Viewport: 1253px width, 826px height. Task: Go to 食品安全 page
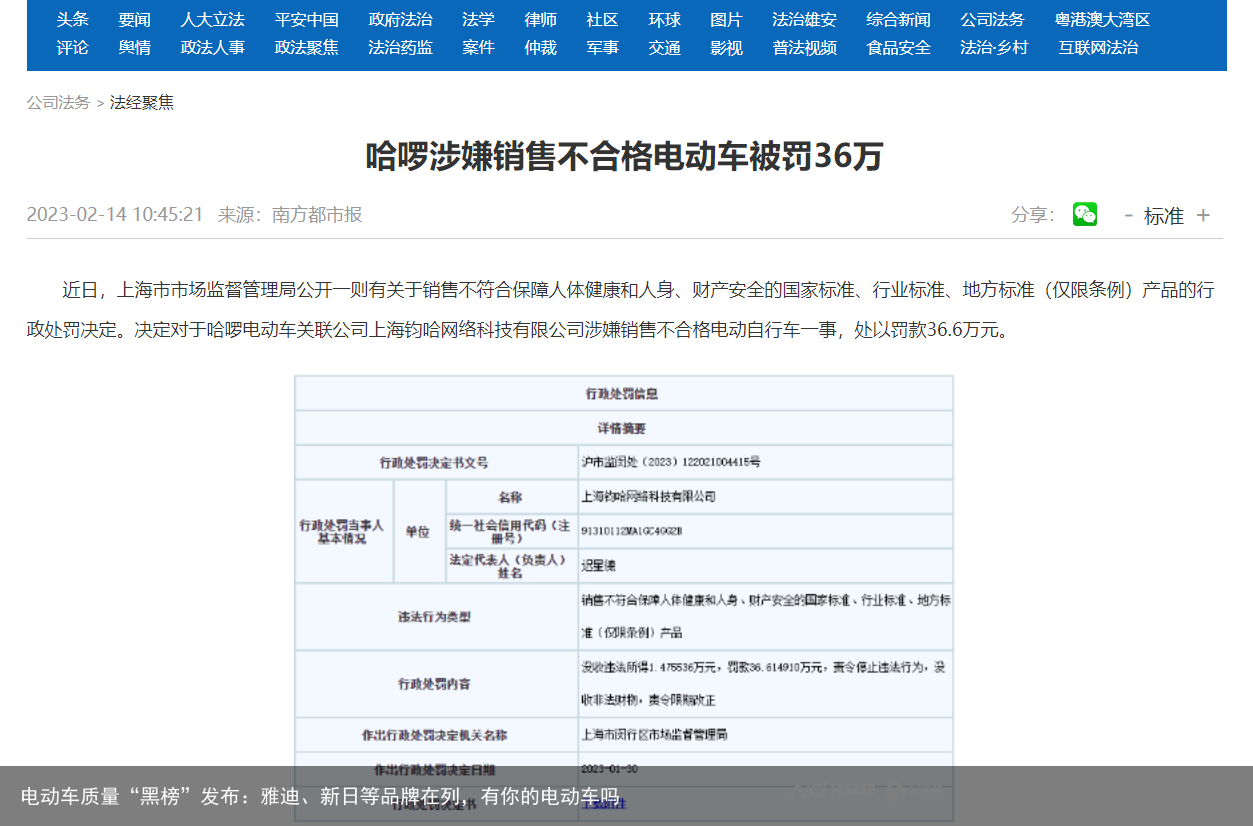[x=898, y=47]
